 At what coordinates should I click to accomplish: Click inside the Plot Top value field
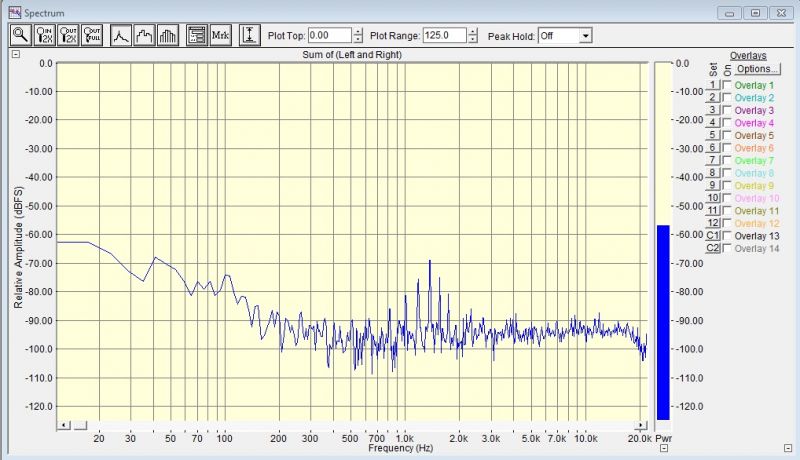point(330,36)
